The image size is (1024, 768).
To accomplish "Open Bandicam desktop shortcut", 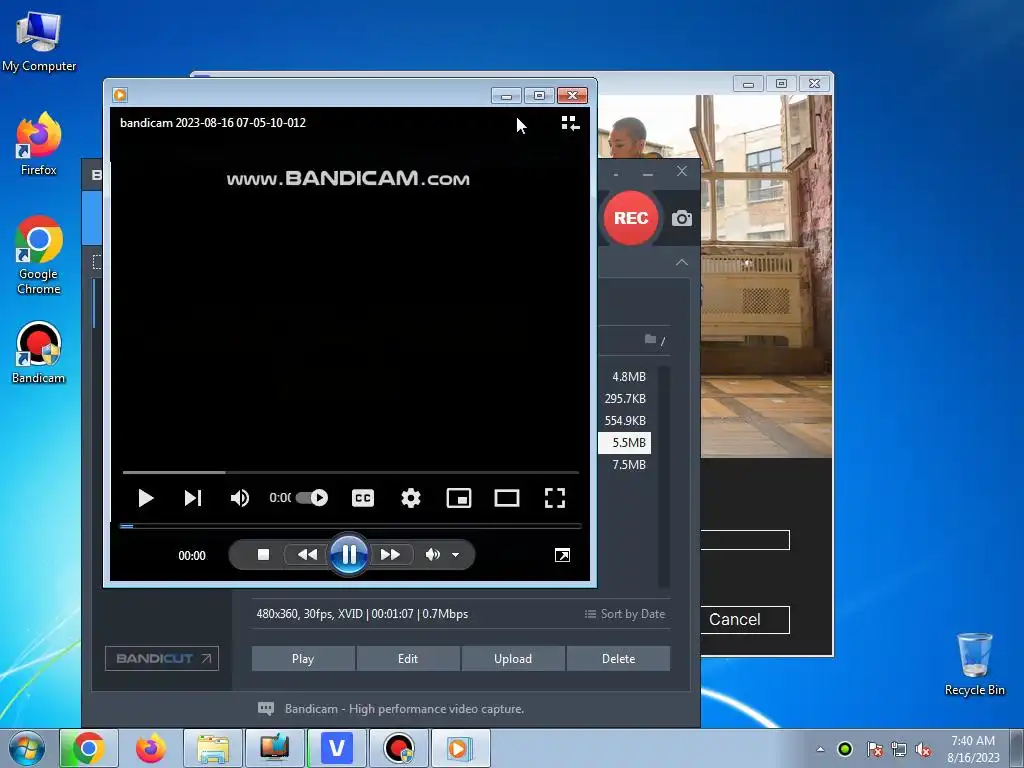I will click(39, 353).
